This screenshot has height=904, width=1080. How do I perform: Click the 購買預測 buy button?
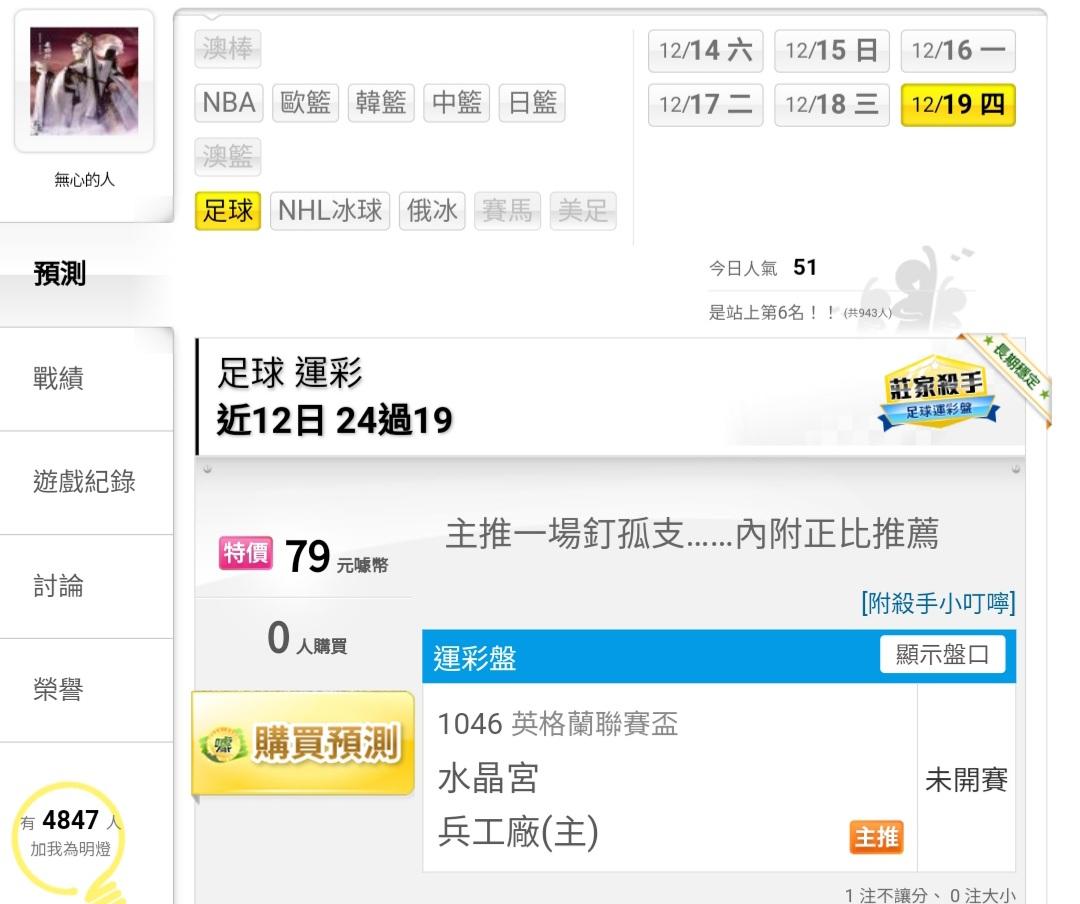(x=303, y=743)
